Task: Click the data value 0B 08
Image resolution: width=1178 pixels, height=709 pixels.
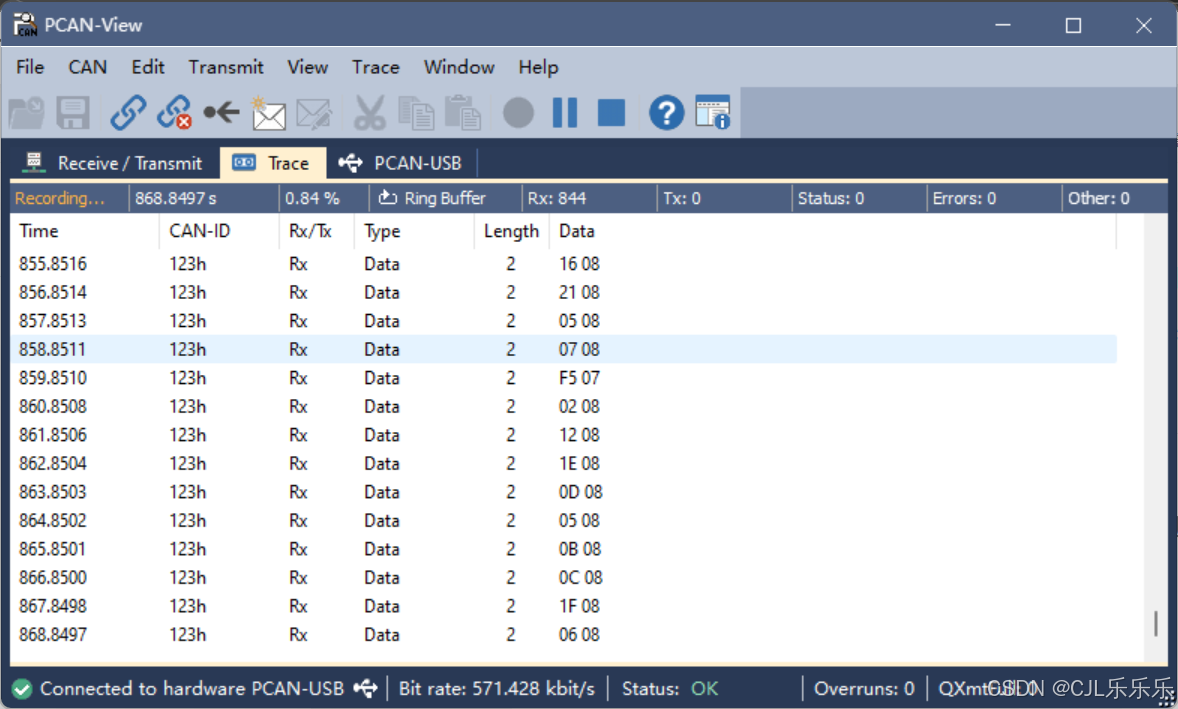Action: tap(580, 549)
